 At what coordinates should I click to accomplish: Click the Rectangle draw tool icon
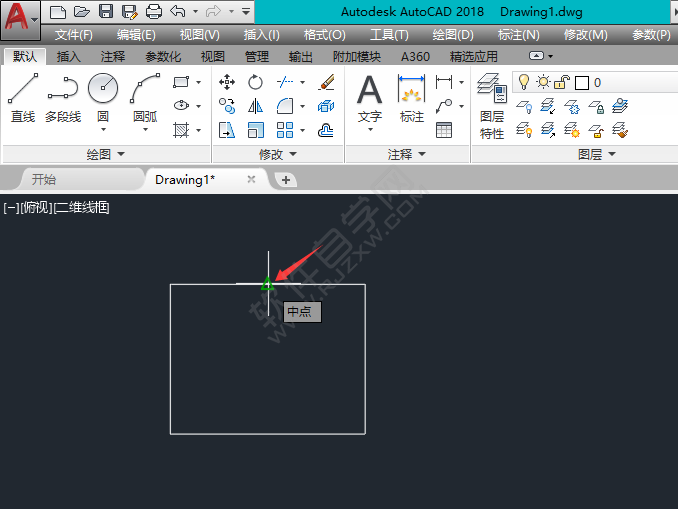click(x=181, y=82)
